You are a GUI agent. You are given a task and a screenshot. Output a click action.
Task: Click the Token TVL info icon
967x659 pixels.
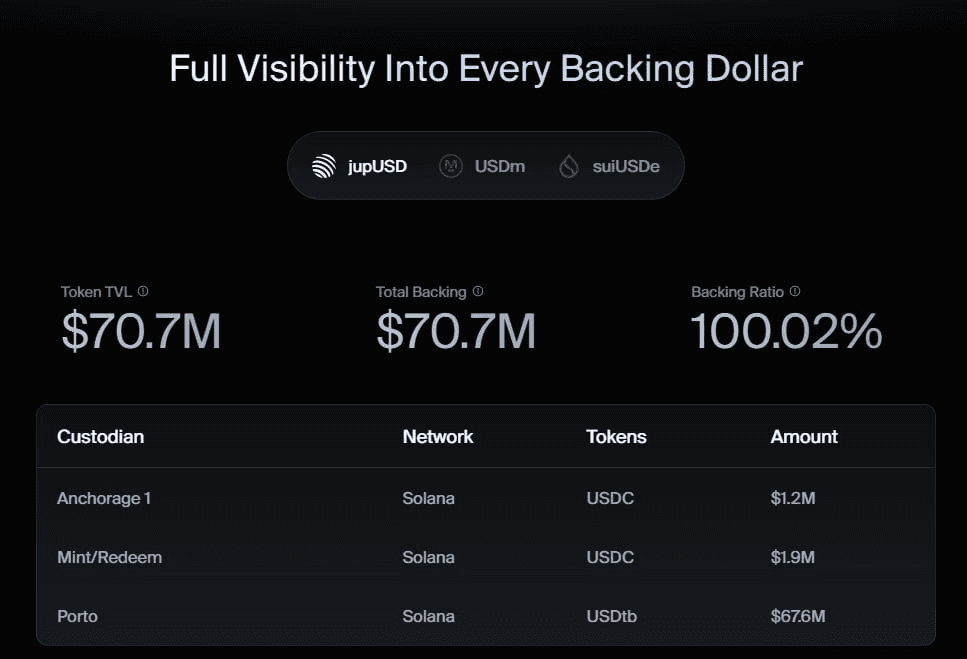pos(143,292)
